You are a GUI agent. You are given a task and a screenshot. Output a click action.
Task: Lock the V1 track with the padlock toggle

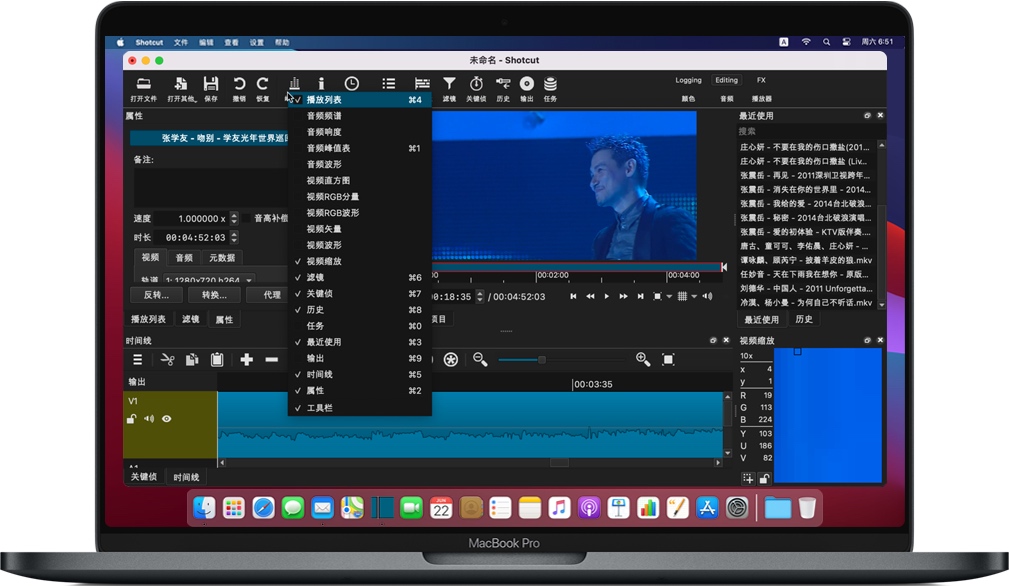click(x=132, y=419)
